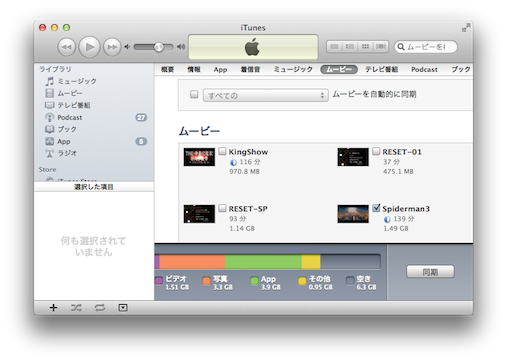Switch to song list view

334,47
